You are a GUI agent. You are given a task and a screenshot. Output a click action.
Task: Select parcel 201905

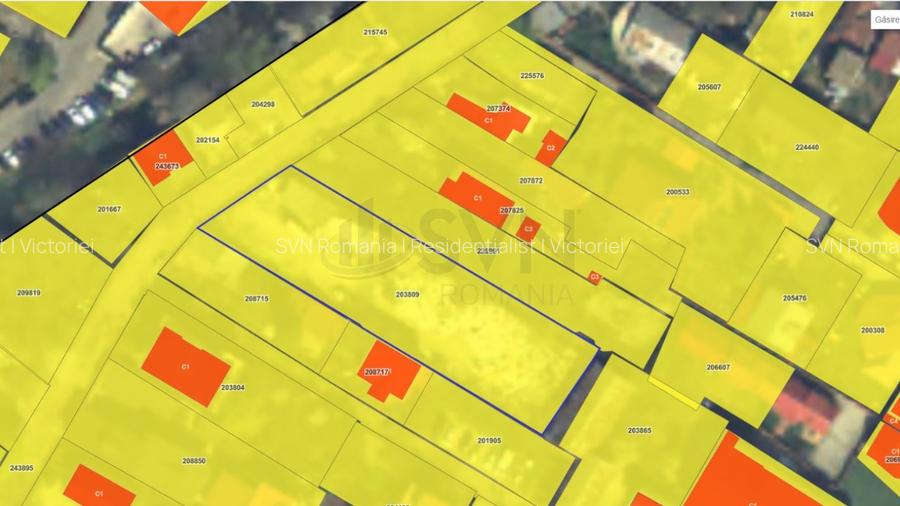tap(489, 440)
